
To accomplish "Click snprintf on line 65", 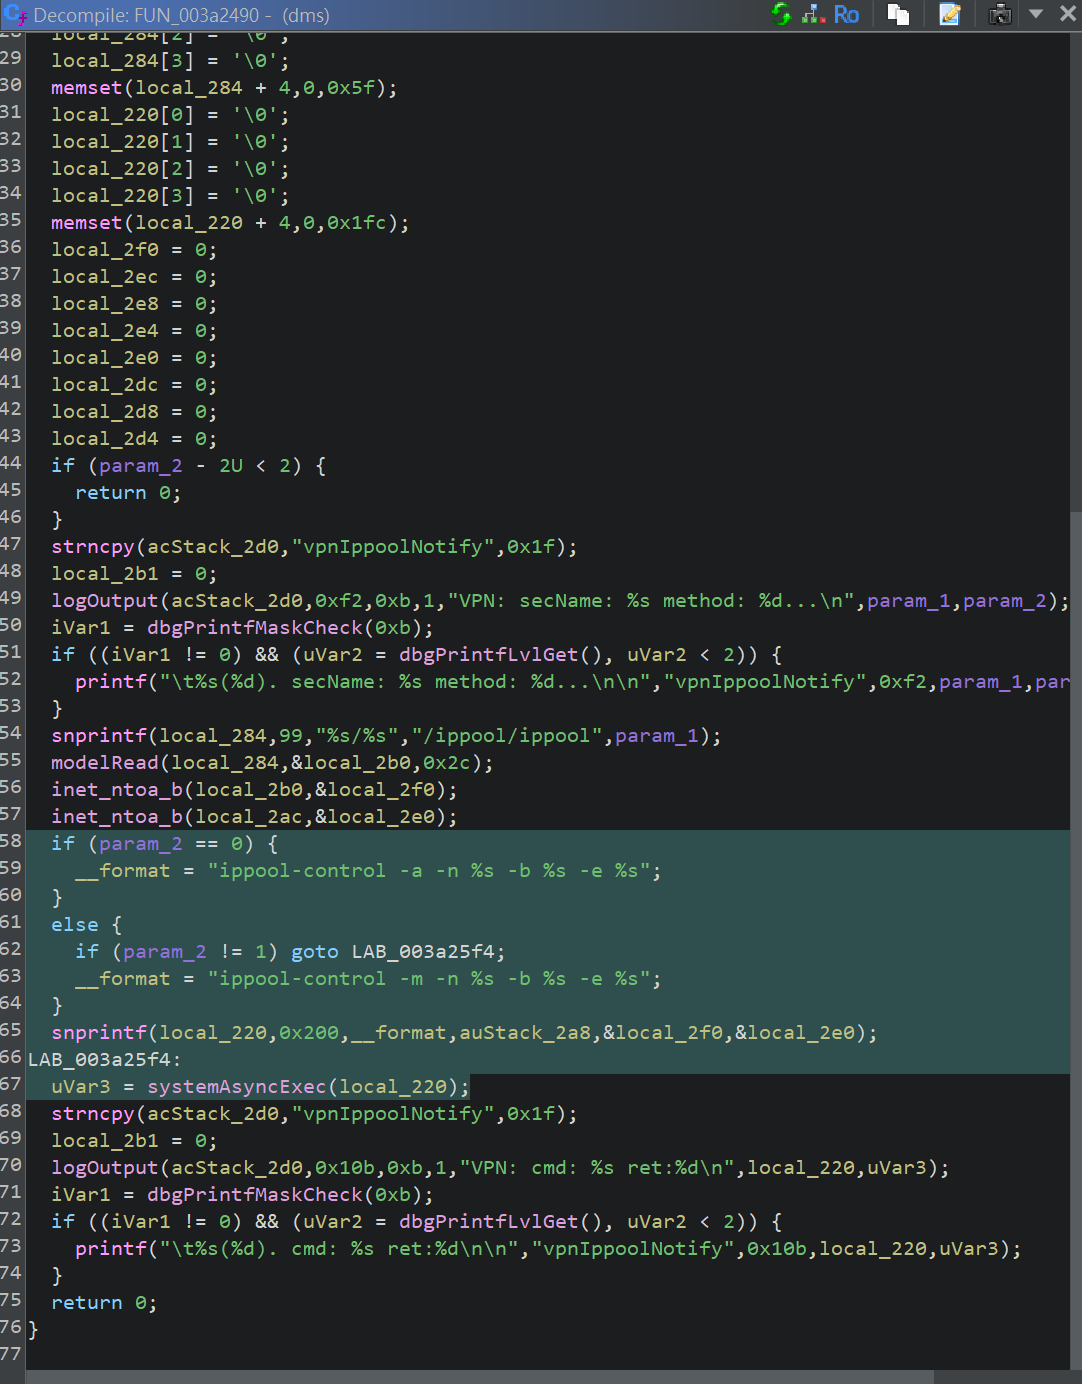I will tap(99, 1033).
